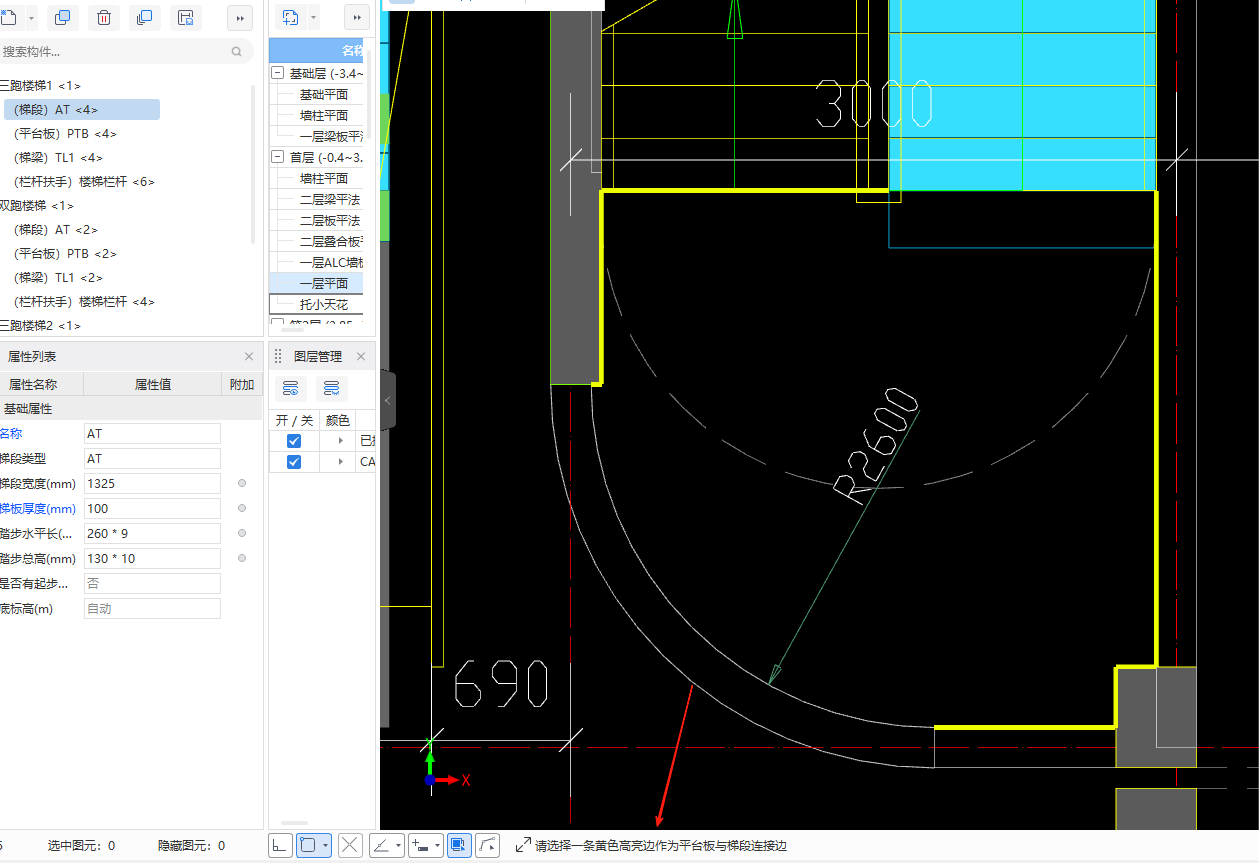This screenshot has width=1259, height=863.
Task: Uncheck the first layer row 开/关 checkbox
Action: [294, 441]
